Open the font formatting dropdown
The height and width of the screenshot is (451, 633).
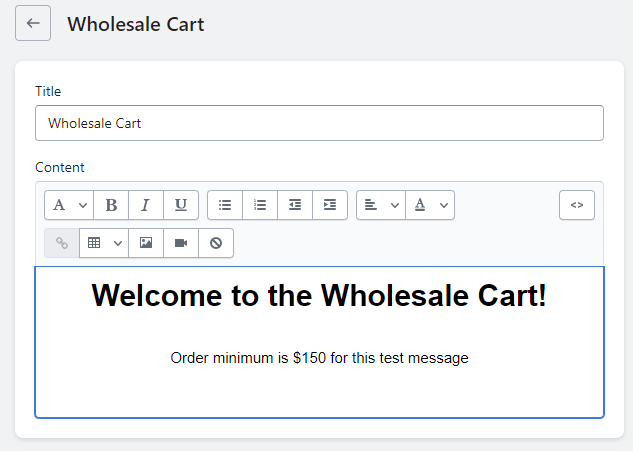coord(69,205)
